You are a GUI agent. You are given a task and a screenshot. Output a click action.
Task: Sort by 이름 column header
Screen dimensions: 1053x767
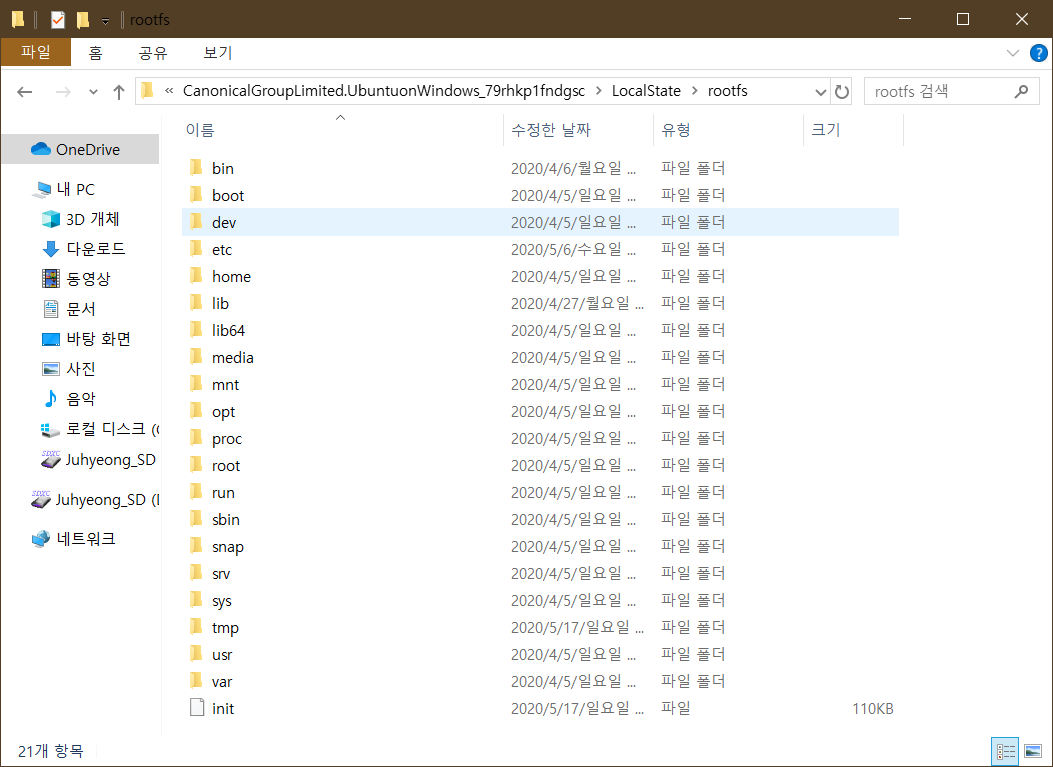point(341,130)
